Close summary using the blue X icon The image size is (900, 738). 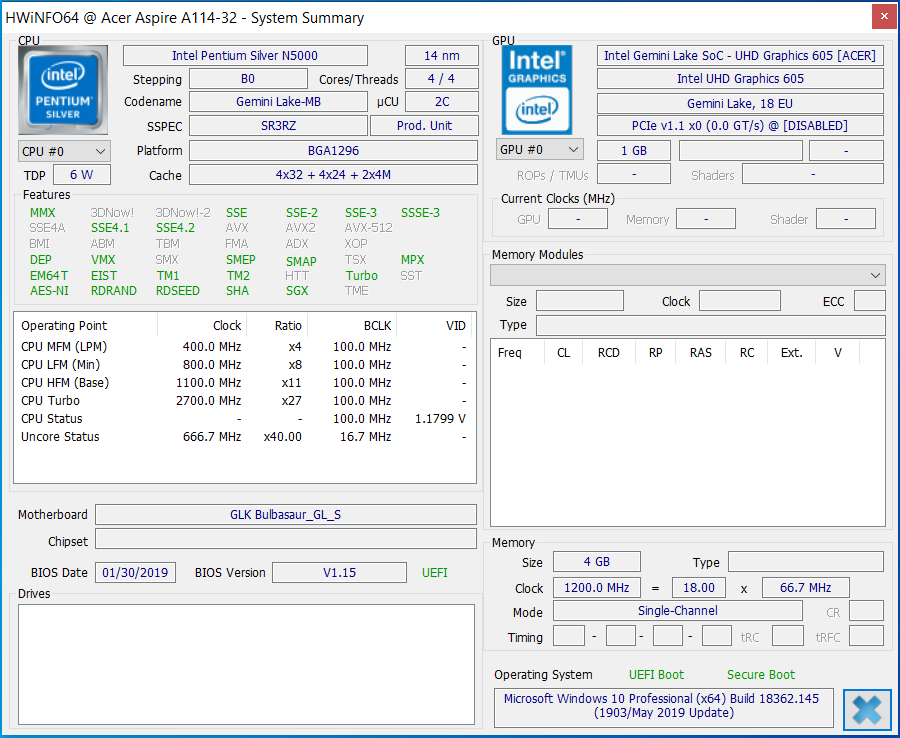coord(866,709)
